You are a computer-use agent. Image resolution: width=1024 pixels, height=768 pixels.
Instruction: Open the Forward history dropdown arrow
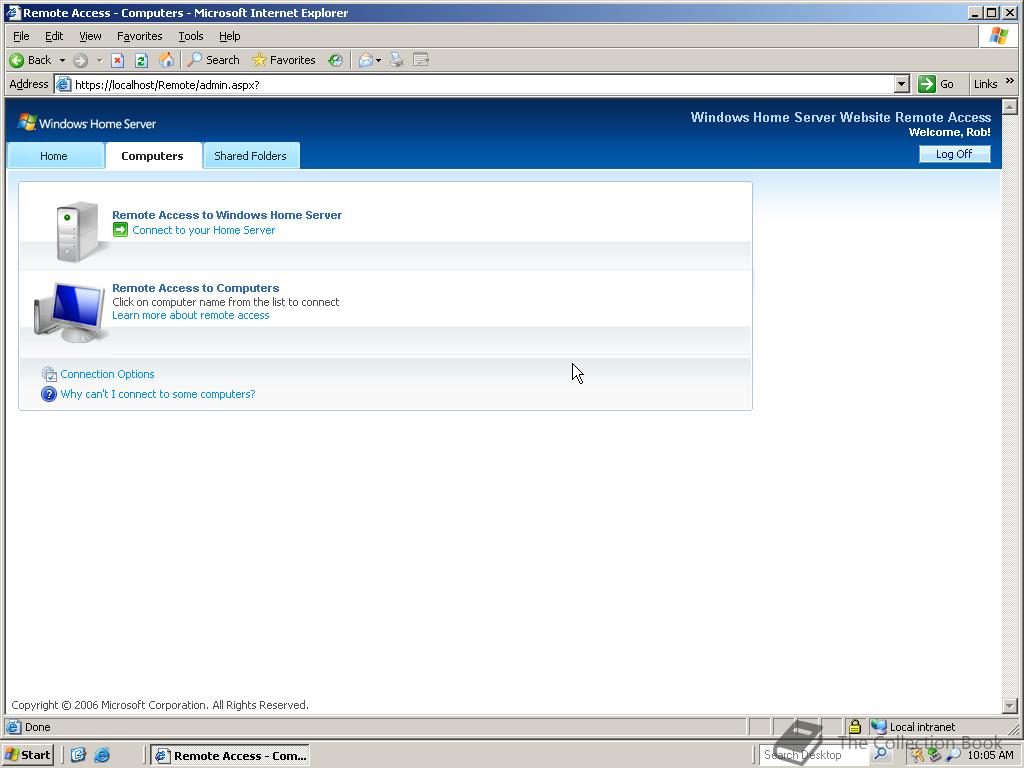pos(99,60)
